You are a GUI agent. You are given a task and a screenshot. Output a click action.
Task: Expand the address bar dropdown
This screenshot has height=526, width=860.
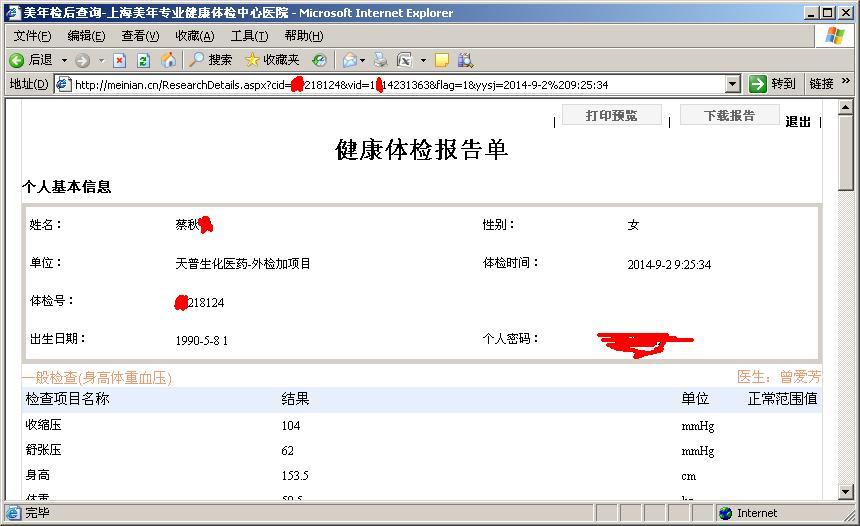[x=732, y=84]
